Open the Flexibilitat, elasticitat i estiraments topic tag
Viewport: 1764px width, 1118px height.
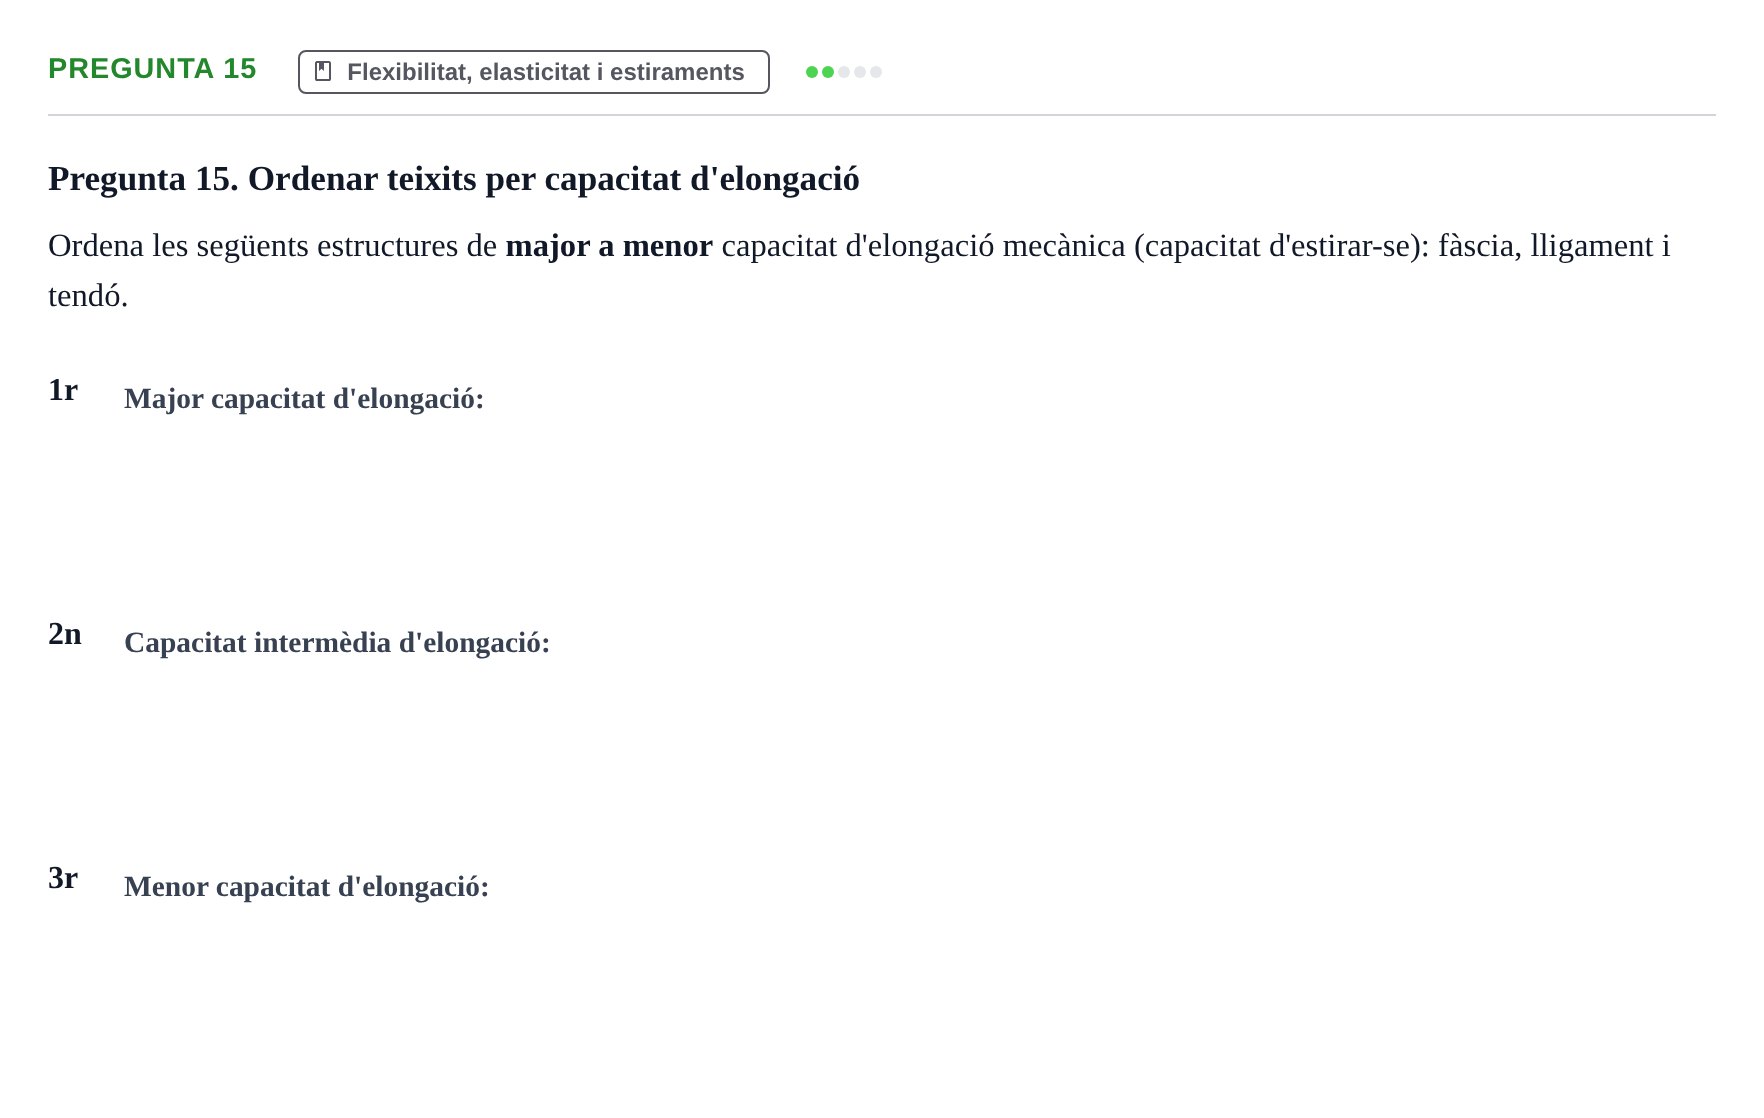(x=534, y=72)
